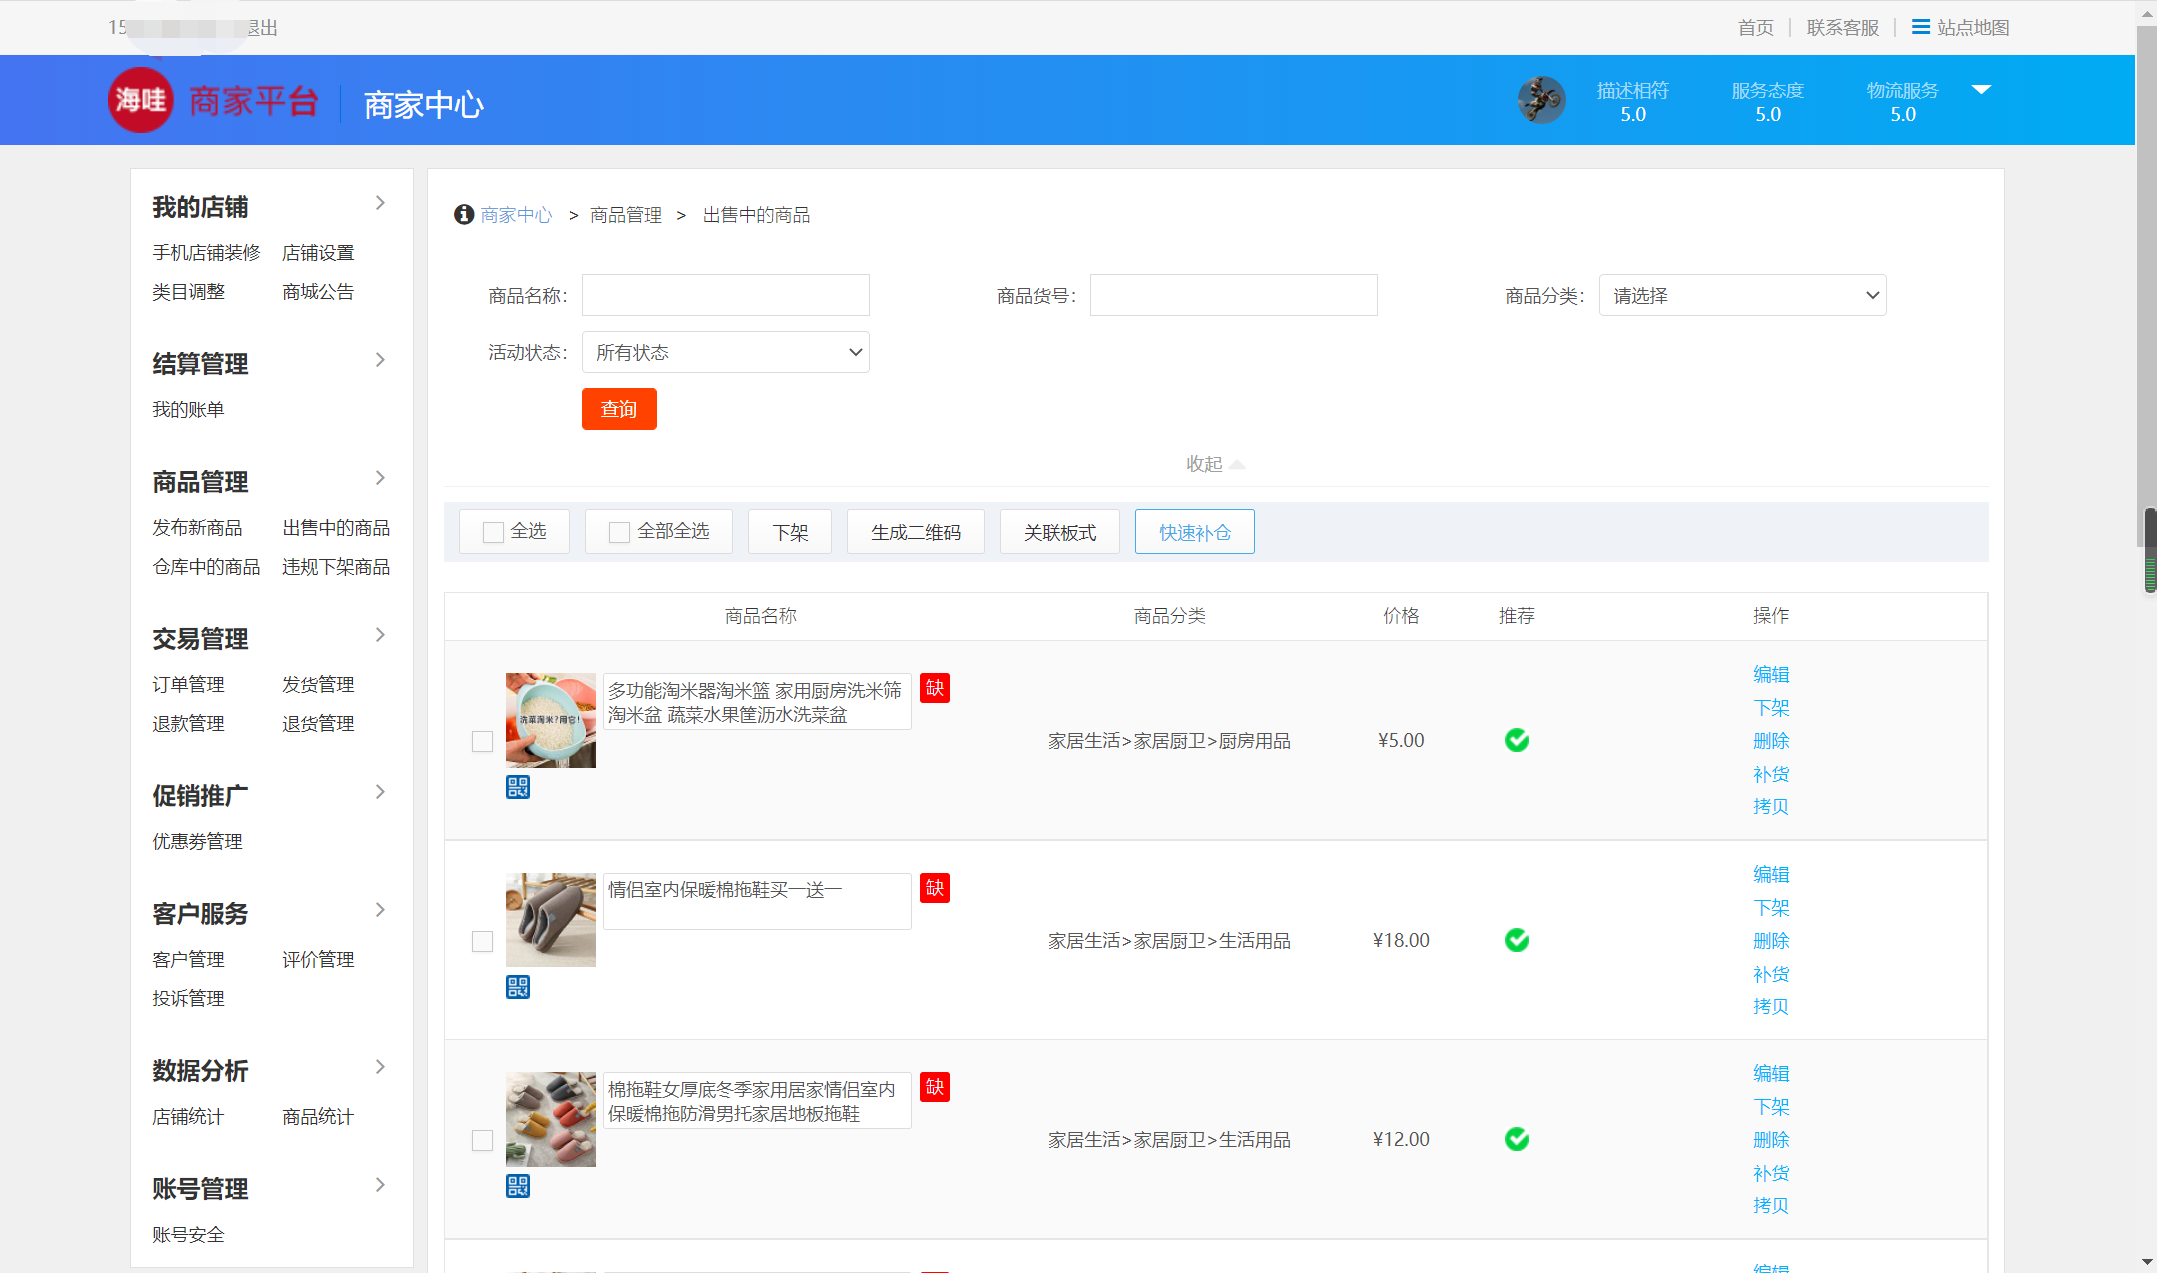
Task: Click the info icon beside 商家中心 breadcrumb
Action: point(464,215)
